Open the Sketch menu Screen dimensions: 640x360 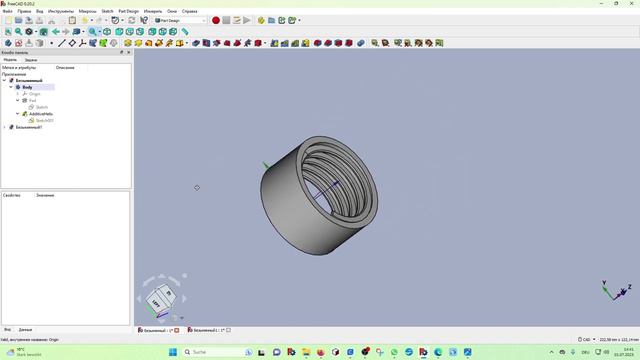107,11
